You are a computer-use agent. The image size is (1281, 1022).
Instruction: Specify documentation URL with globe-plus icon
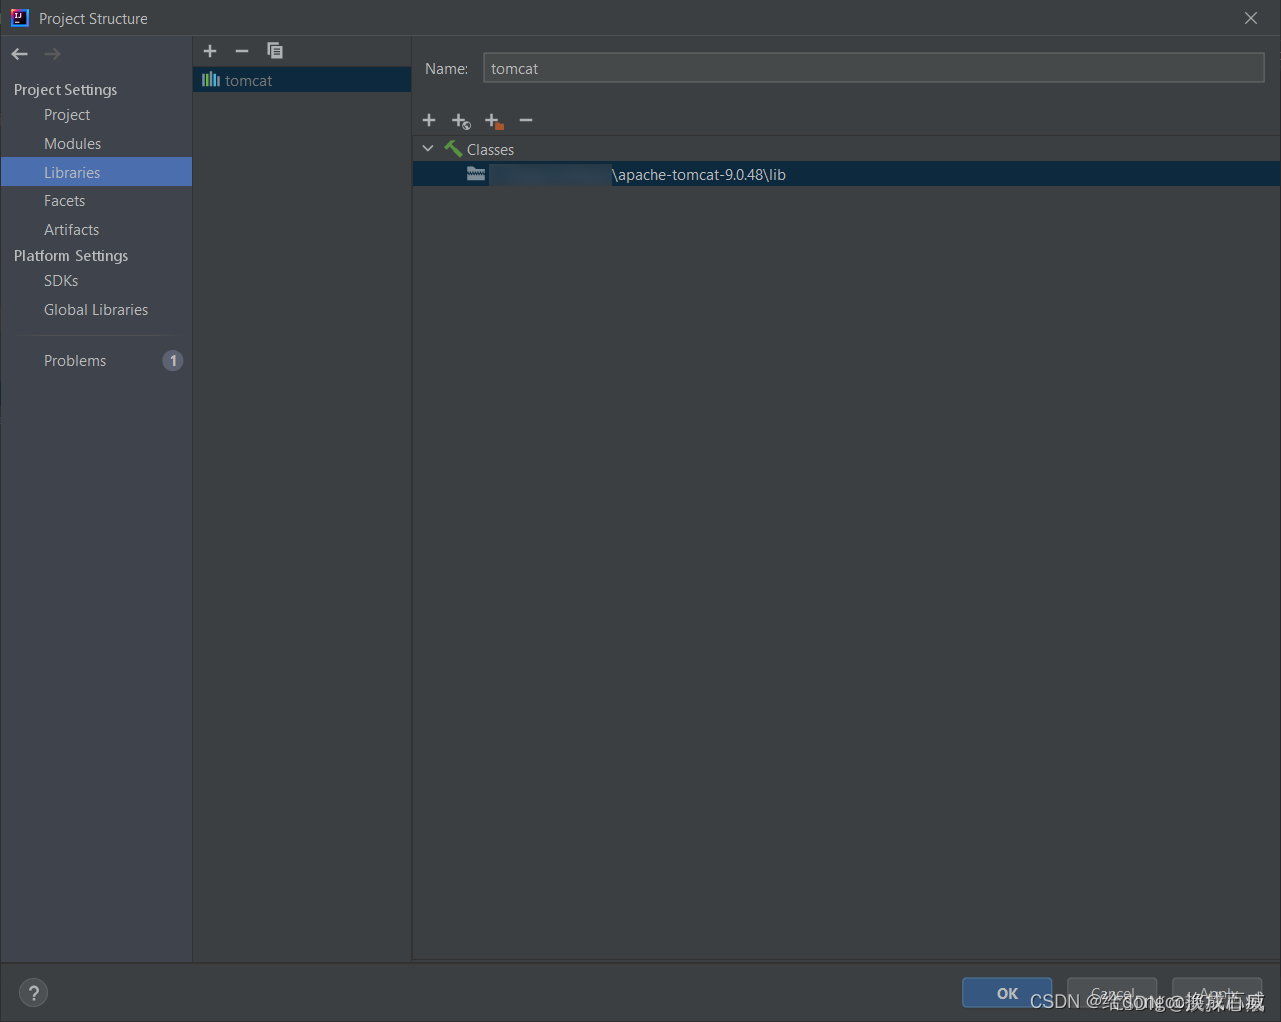[461, 121]
